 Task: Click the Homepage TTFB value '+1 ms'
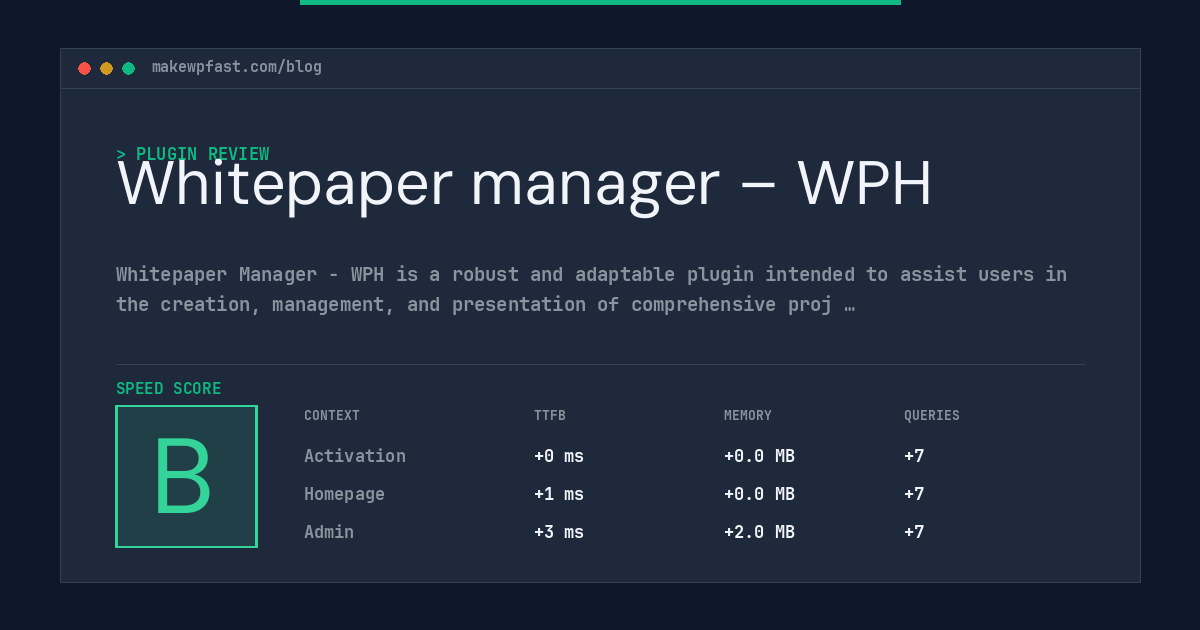[x=559, y=494]
